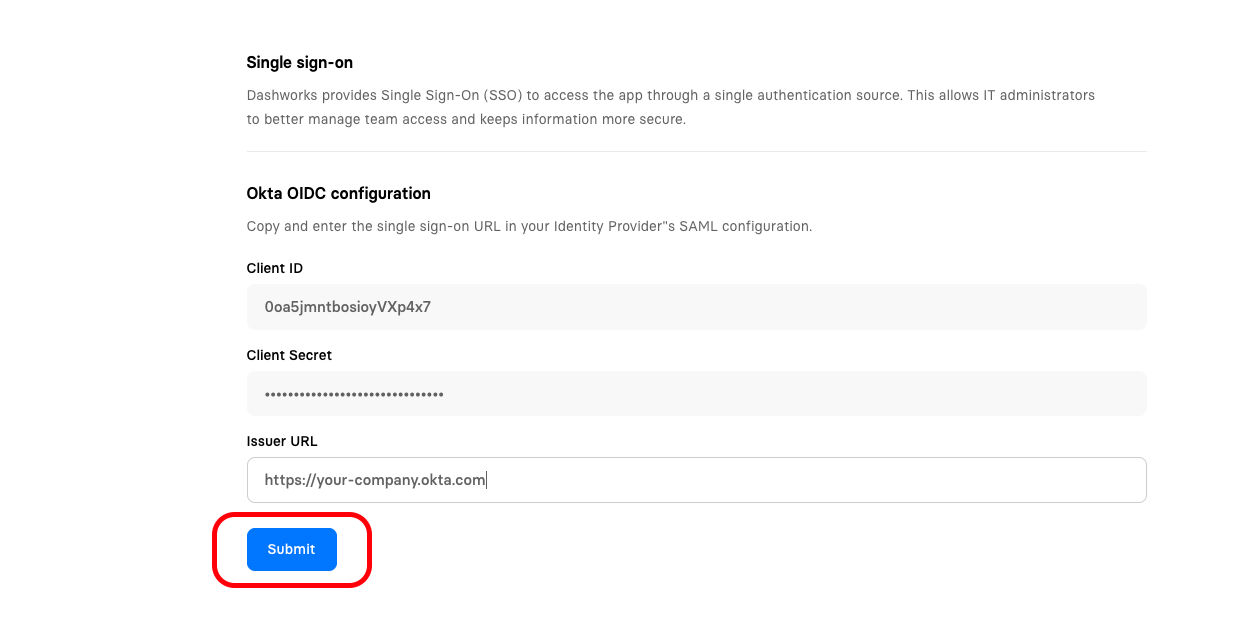Click the masked dots of the Client Secret
This screenshot has height=618, width=1241.
coord(354,394)
